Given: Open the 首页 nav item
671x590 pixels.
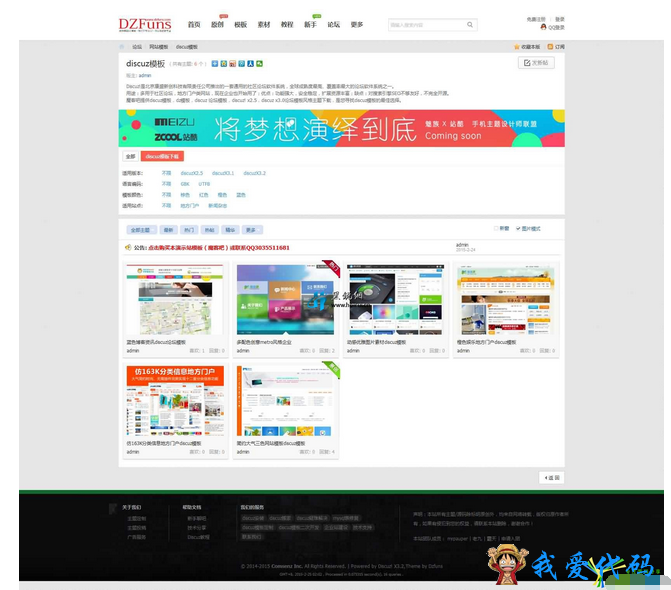Looking at the screenshot, I should (194, 25).
